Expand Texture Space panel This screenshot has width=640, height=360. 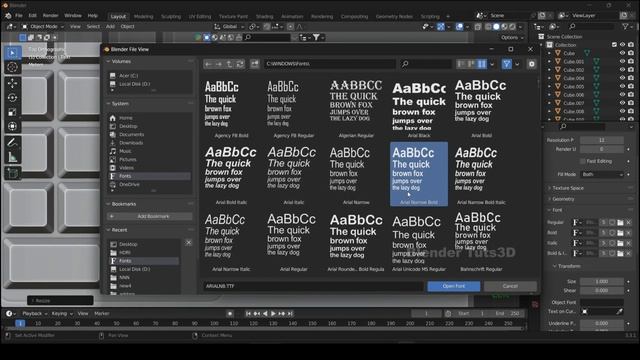click(567, 188)
